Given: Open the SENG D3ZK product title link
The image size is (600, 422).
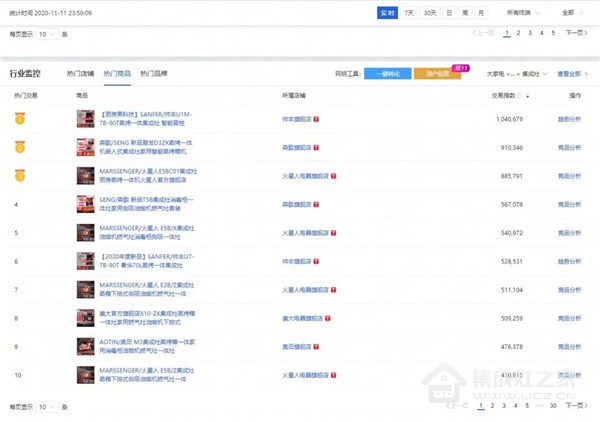Looking at the screenshot, I should (146, 147).
